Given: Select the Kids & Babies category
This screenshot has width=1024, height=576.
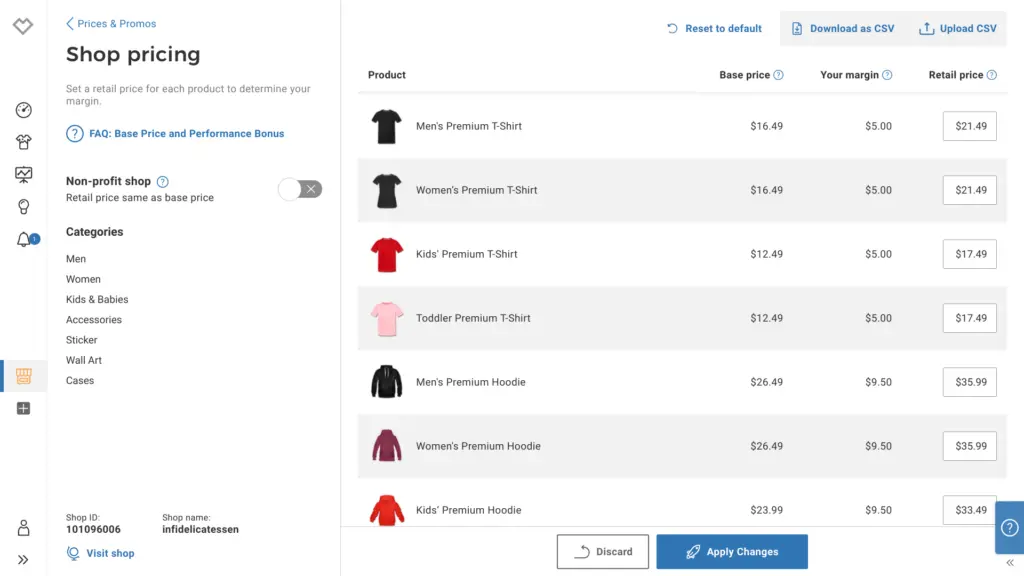Looking at the screenshot, I should pos(97,299).
